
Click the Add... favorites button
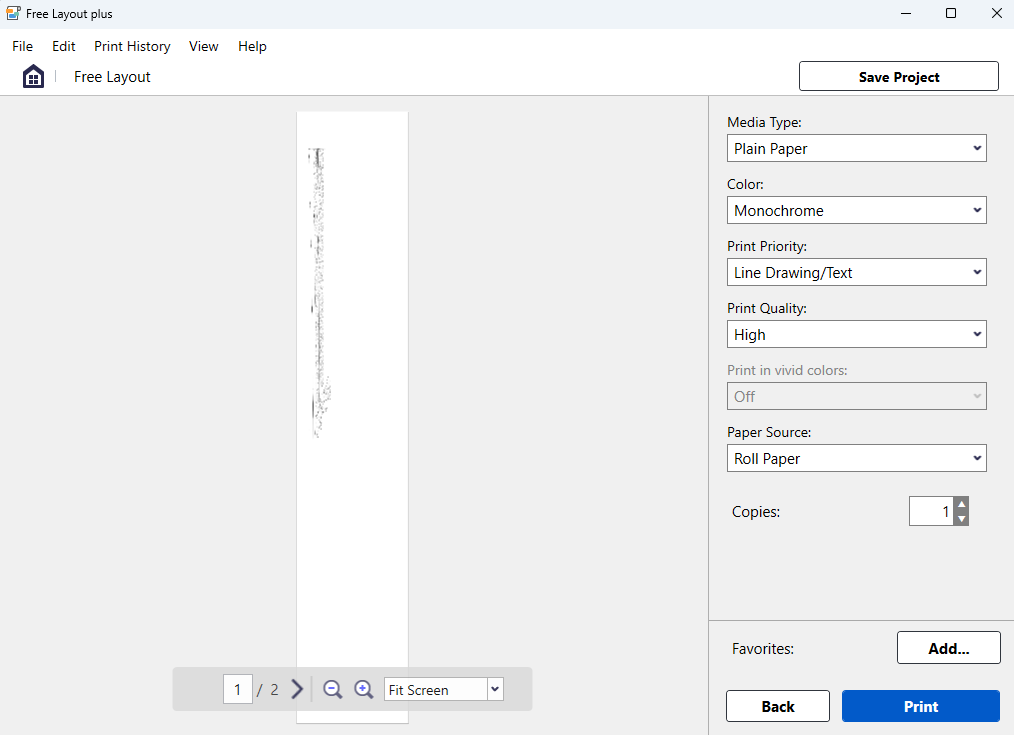[949, 648]
